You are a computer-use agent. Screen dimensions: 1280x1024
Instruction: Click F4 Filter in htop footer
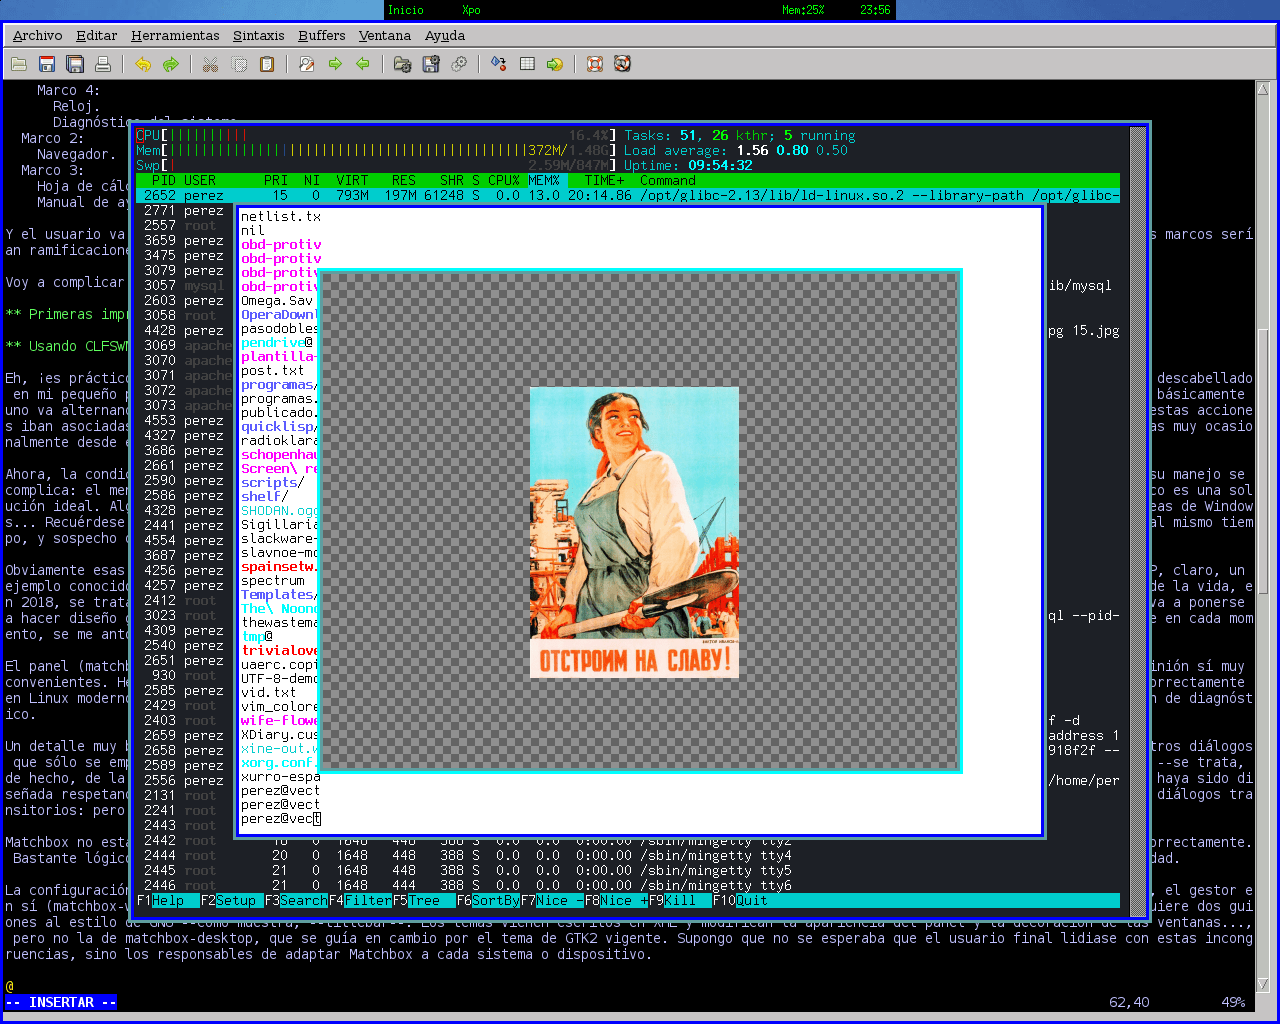360,901
